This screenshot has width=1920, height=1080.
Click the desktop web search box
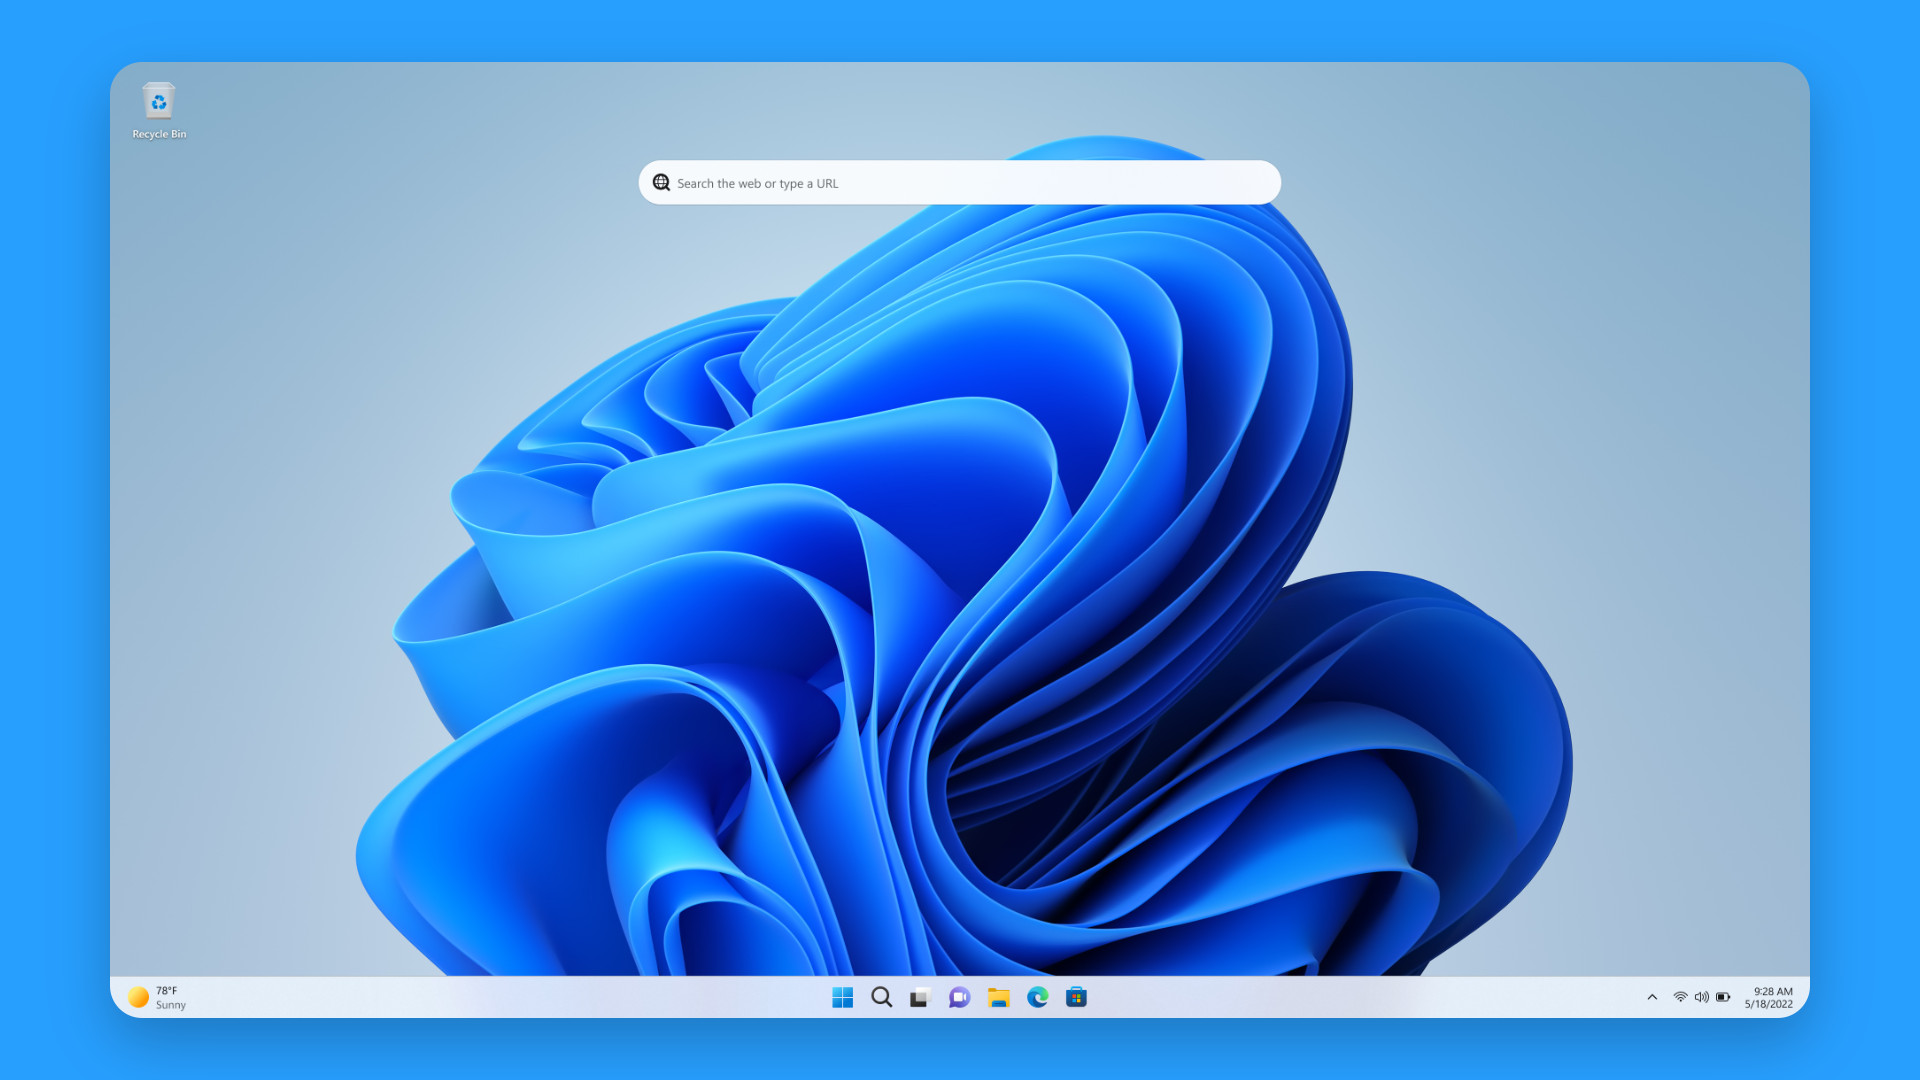959,183
